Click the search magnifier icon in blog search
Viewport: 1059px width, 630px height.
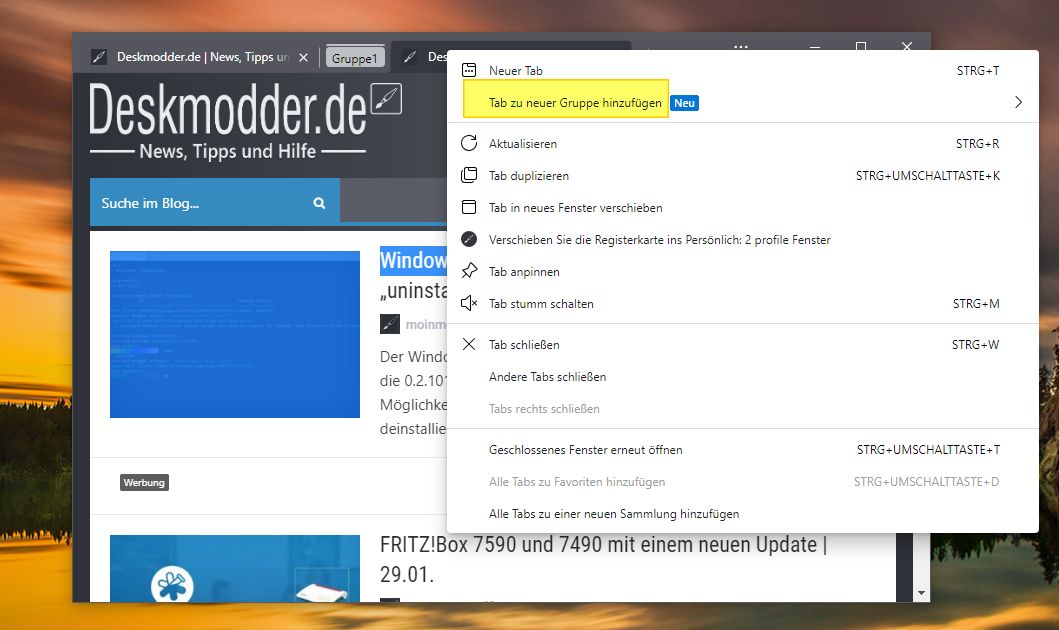click(x=319, y=203)
